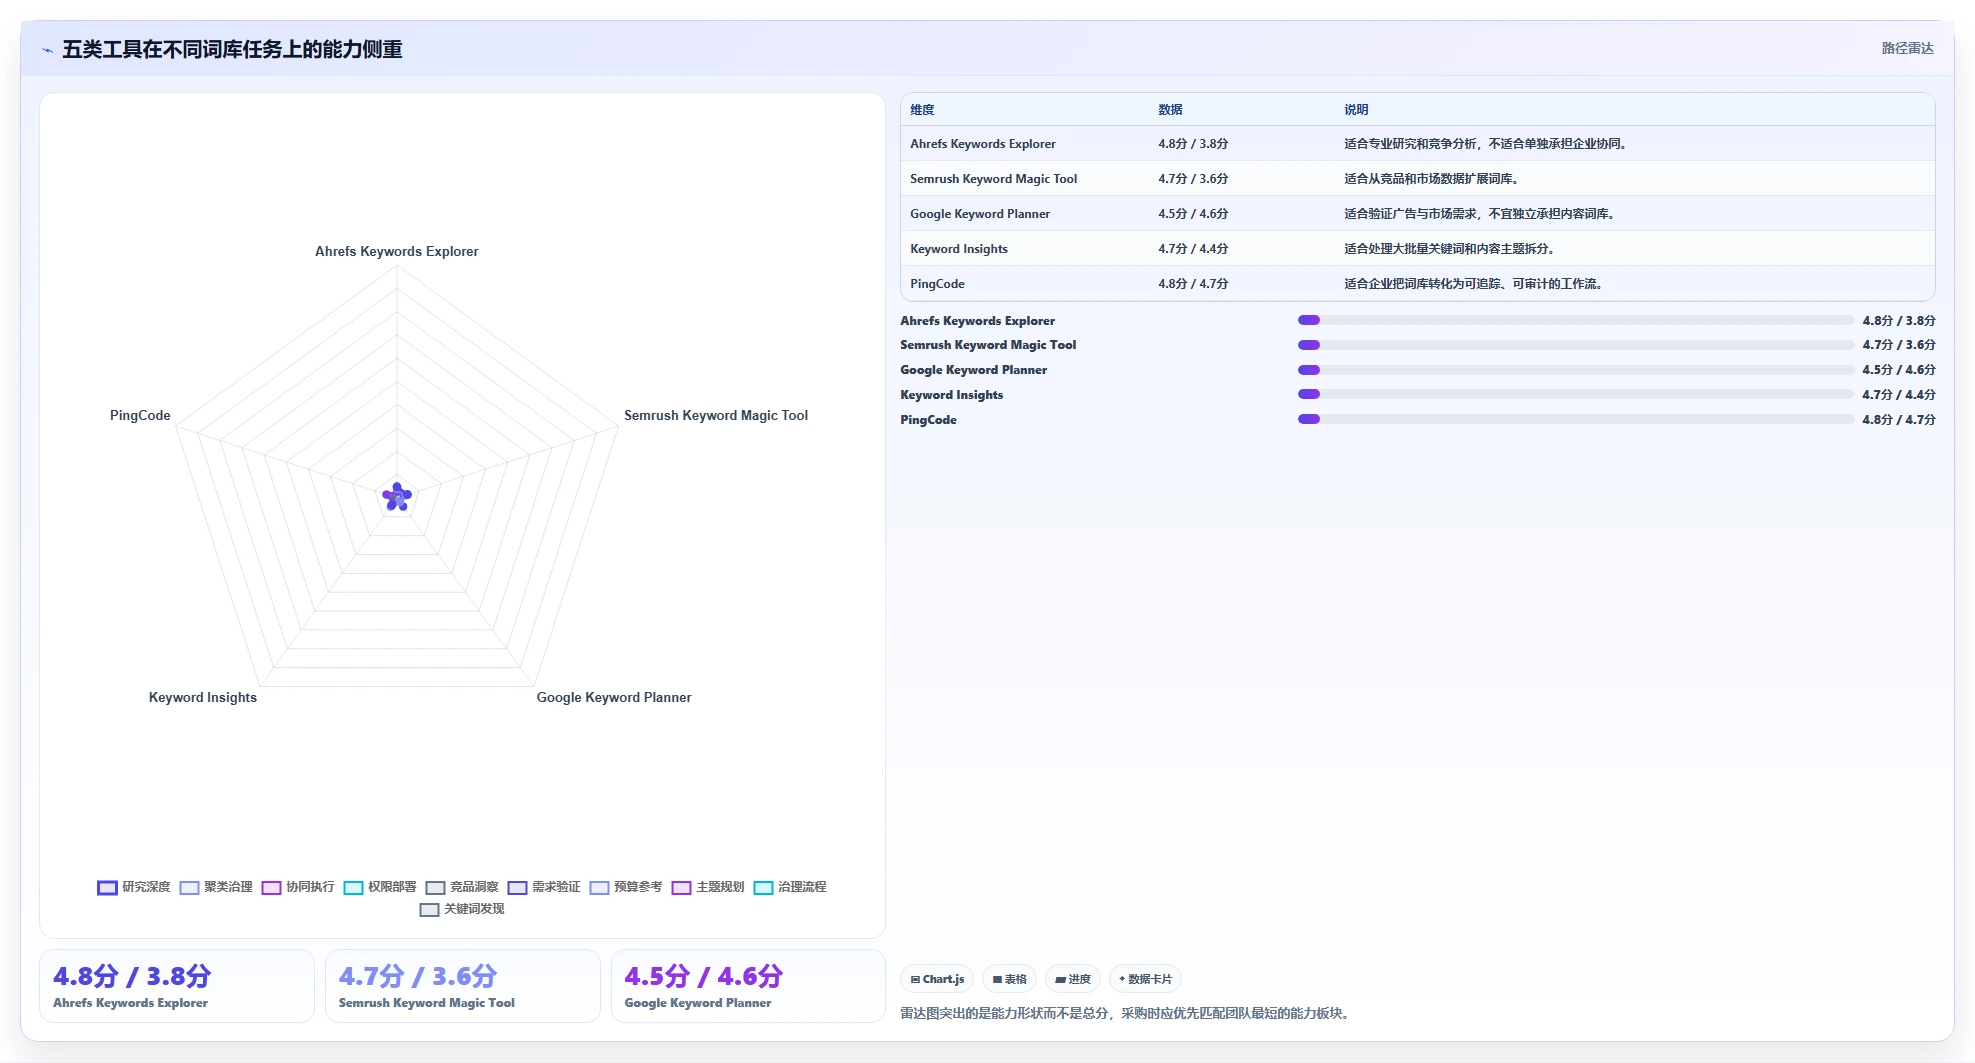Click the Ahrefs Keywords Explorer progress bar
Screen dimensions: 1975x1063
(1576, 320)
